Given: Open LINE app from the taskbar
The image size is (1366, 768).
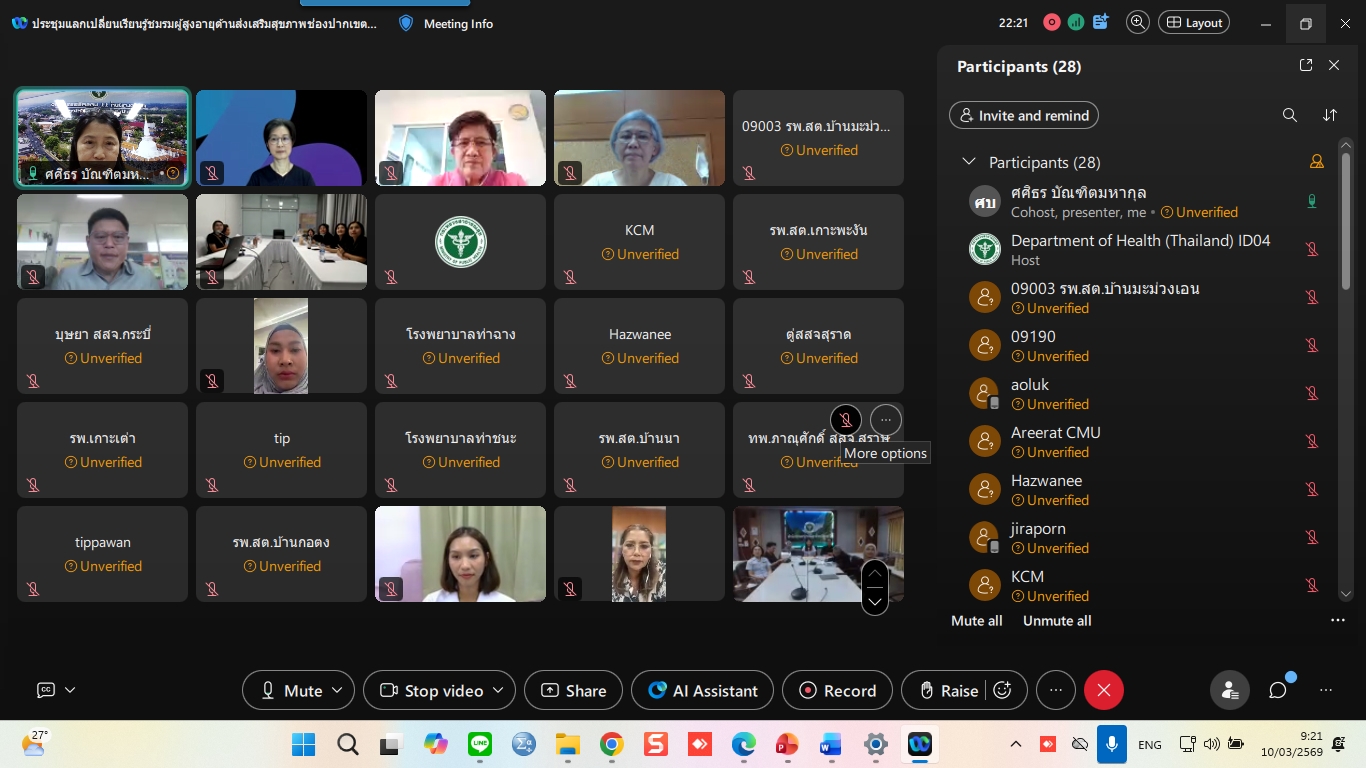Looking at the screenshot, I should pos(480,744).
